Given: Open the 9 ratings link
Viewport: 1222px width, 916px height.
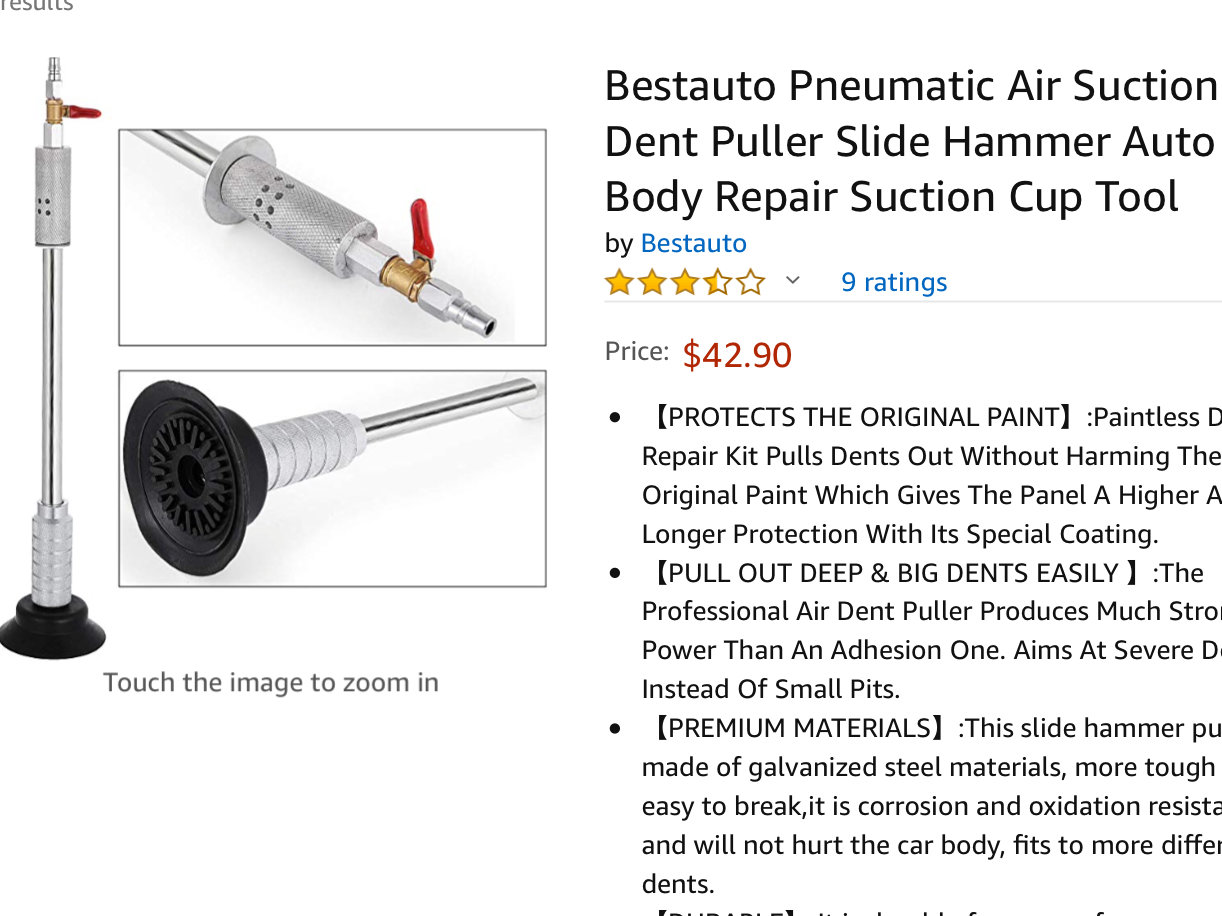Looking at the screenshot, I should pyautogui.click(x=893, y=282).
